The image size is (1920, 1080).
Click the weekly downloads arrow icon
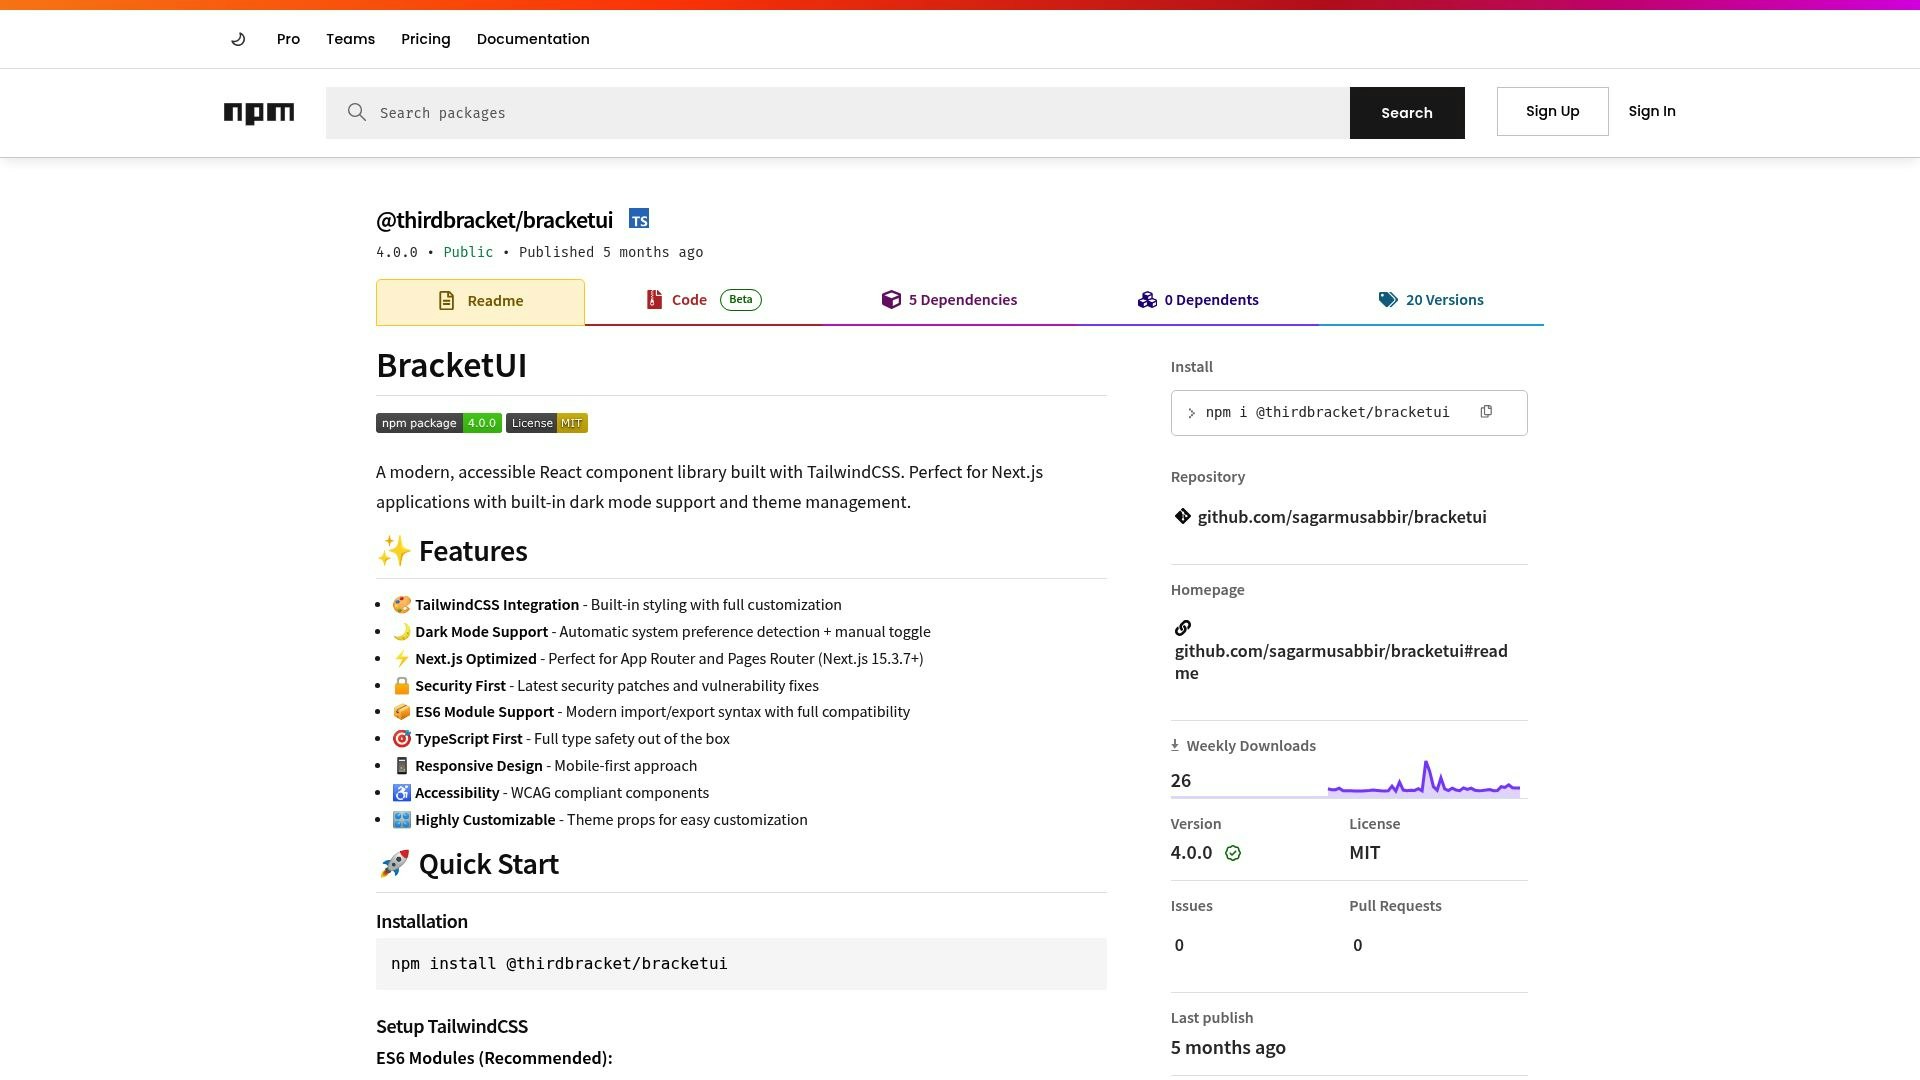click(1175, 745)
